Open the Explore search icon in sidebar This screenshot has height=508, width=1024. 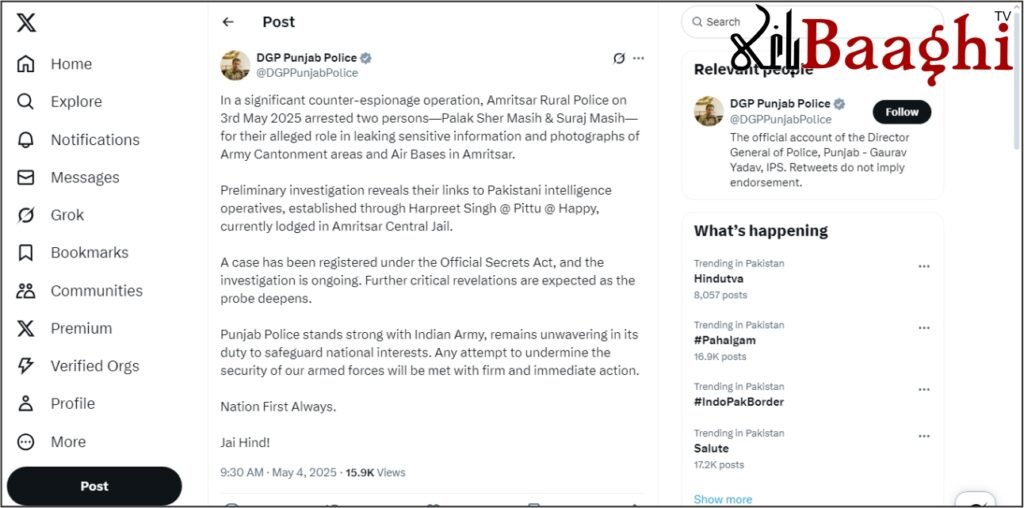coord(26,101)
